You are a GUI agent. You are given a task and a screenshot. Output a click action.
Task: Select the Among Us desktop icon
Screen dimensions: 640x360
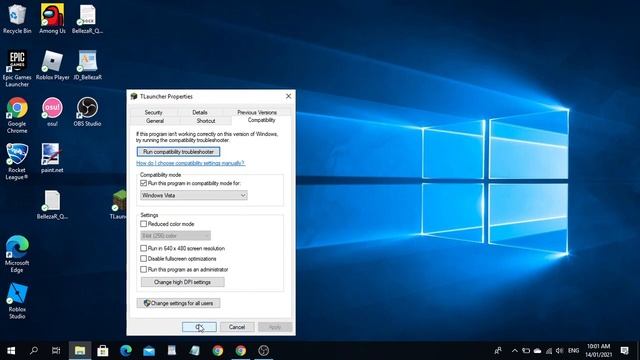(52, 18)
